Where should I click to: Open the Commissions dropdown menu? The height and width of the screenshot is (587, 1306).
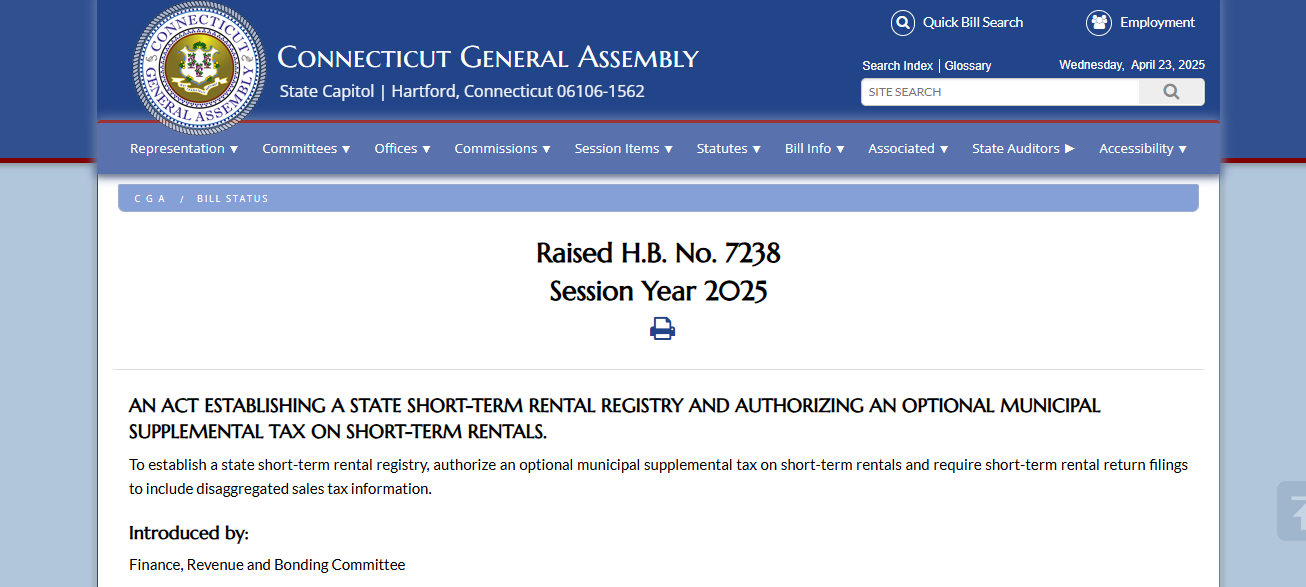502,148
